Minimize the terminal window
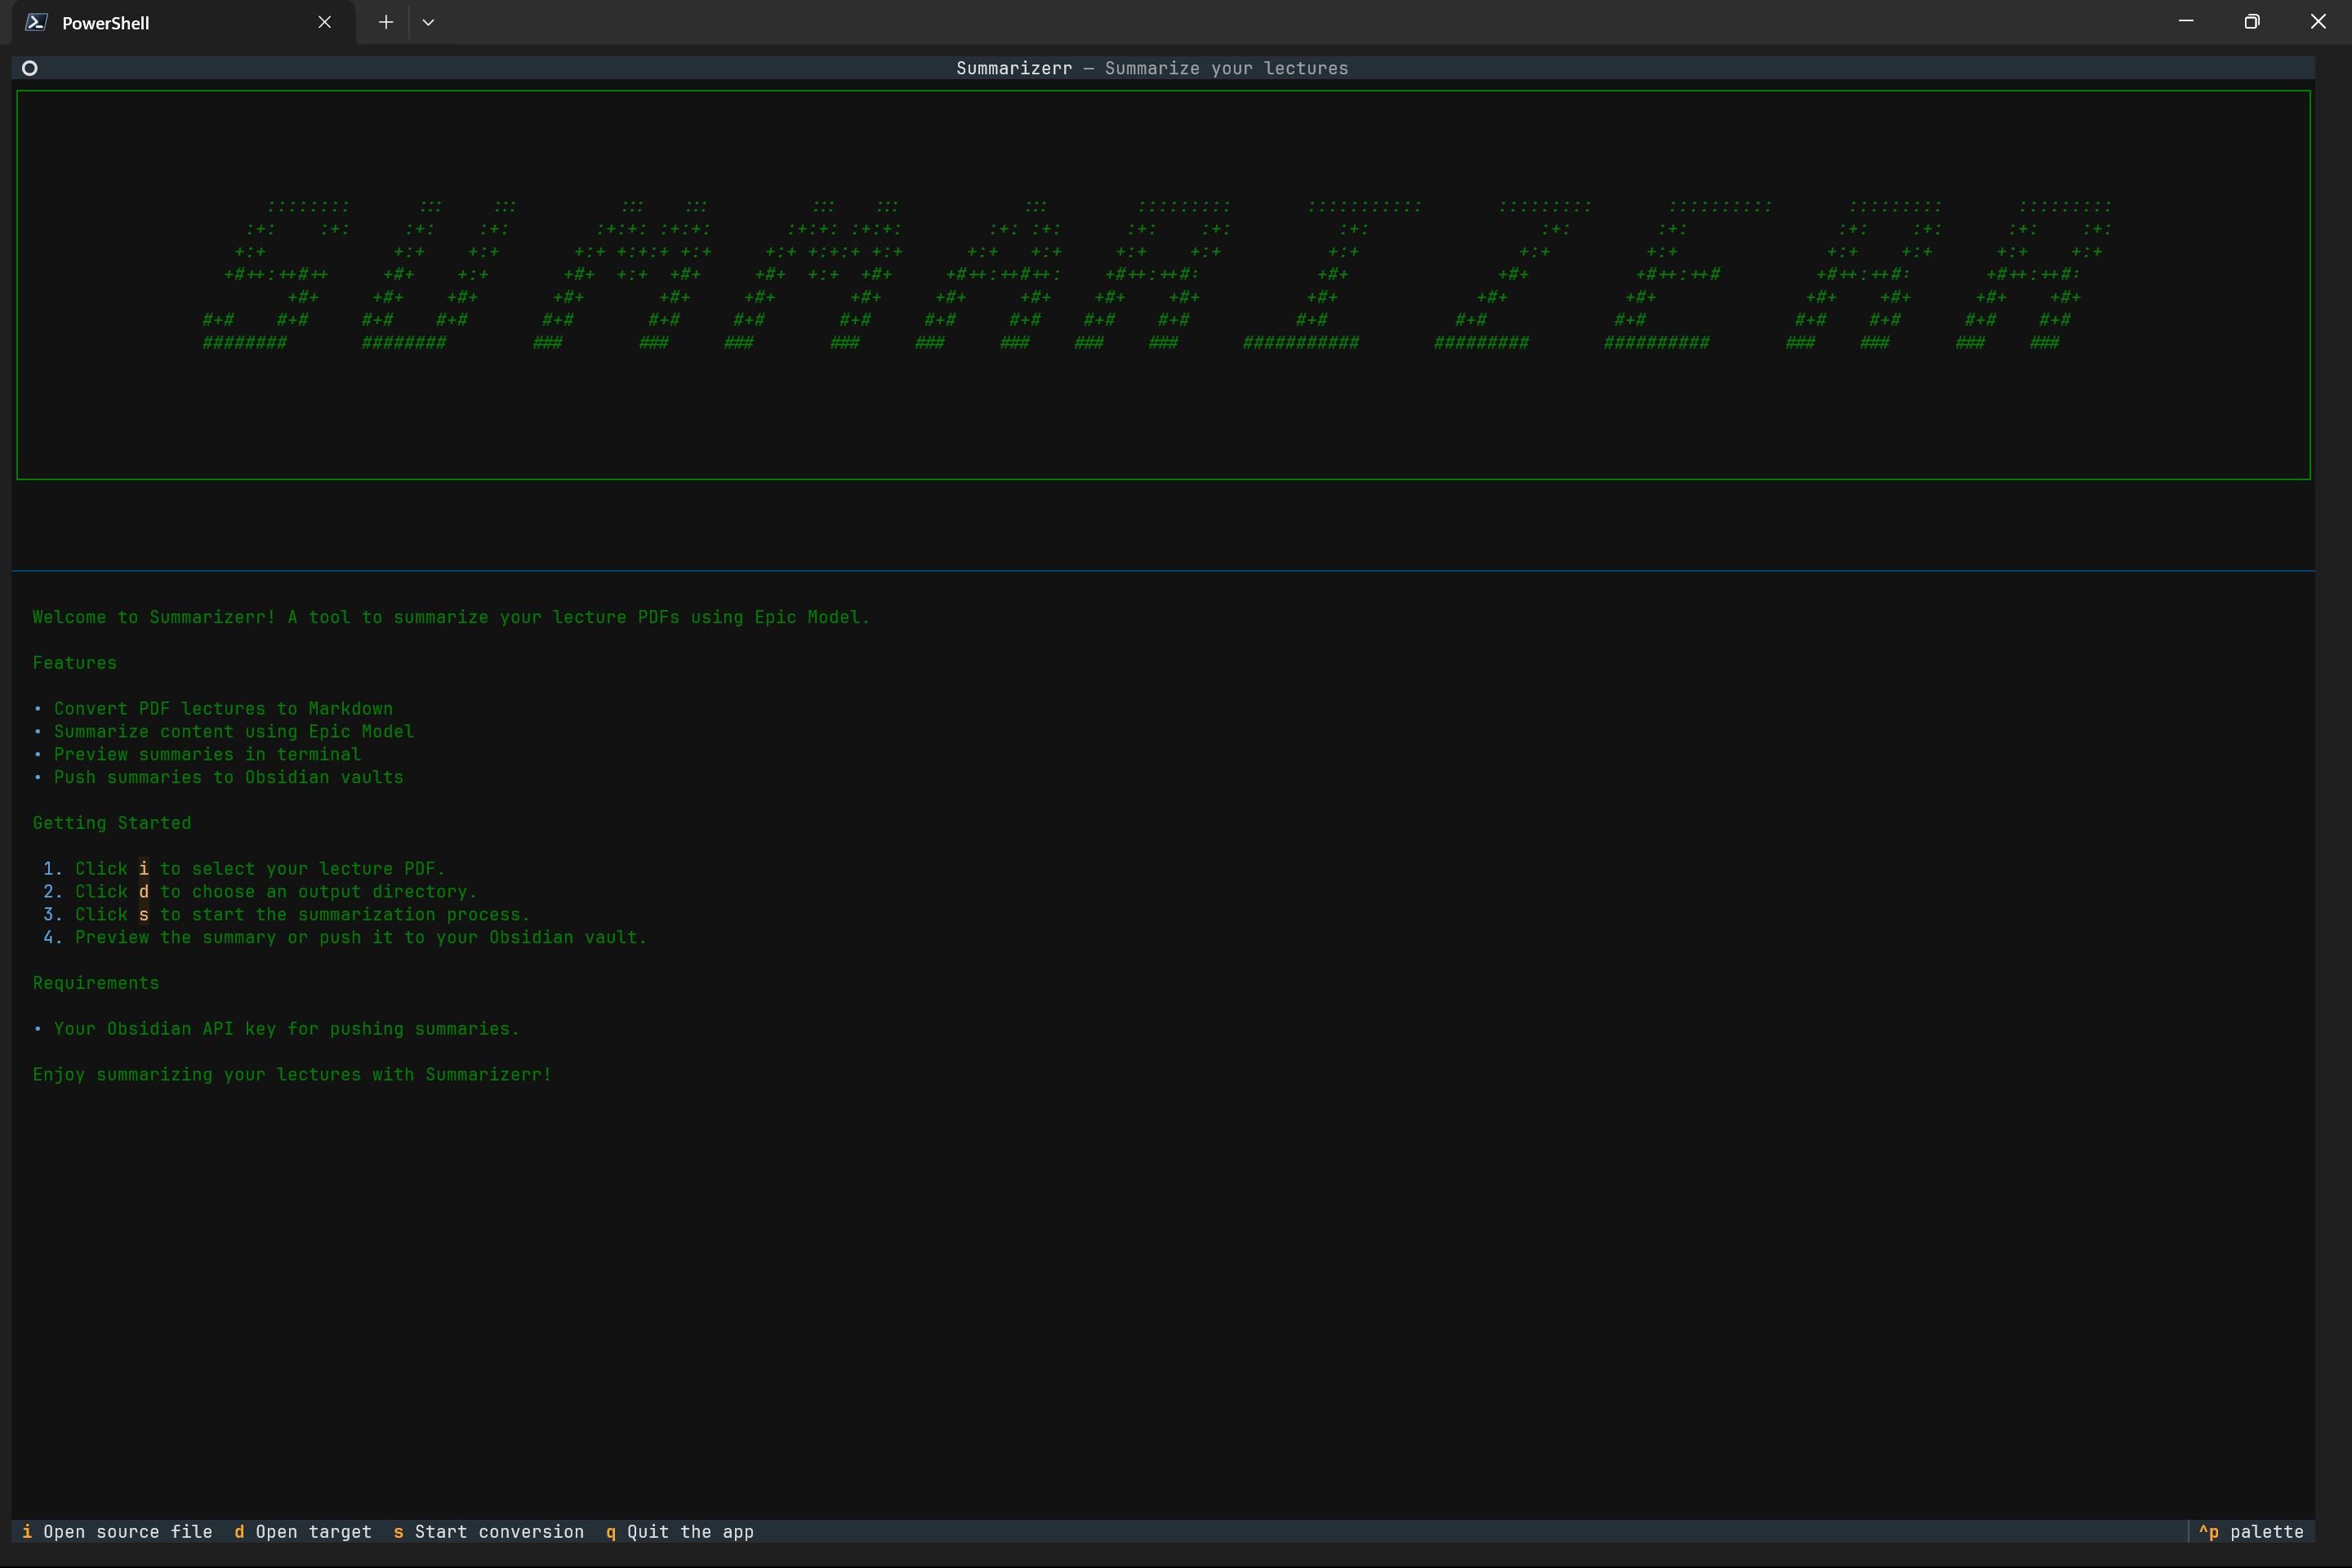 [2186, 22]
